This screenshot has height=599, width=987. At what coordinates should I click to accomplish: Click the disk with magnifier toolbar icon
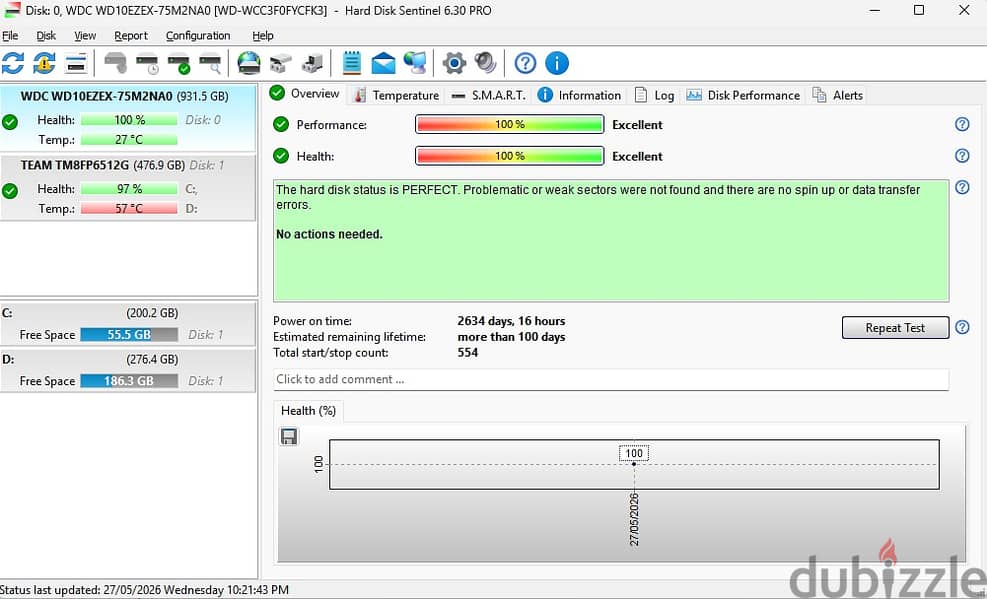(x=210, y=63)
